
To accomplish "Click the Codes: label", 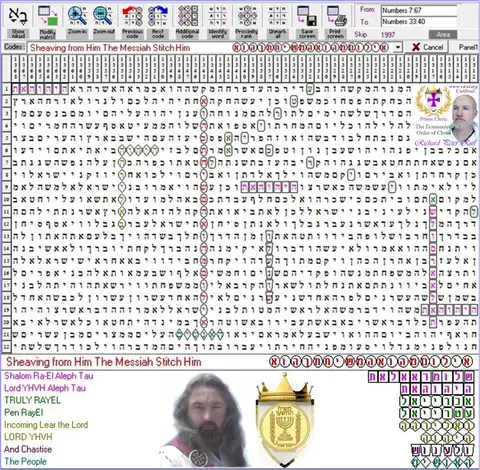I will 14,47.
